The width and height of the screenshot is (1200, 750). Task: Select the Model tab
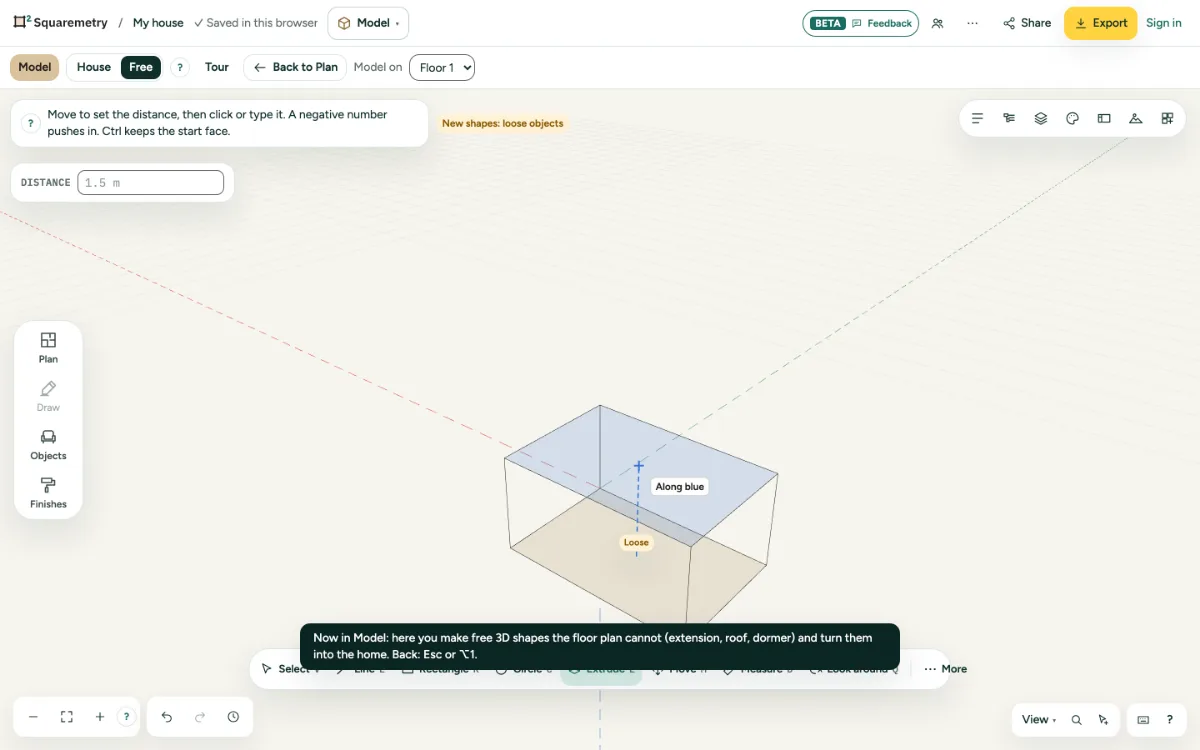35,67
